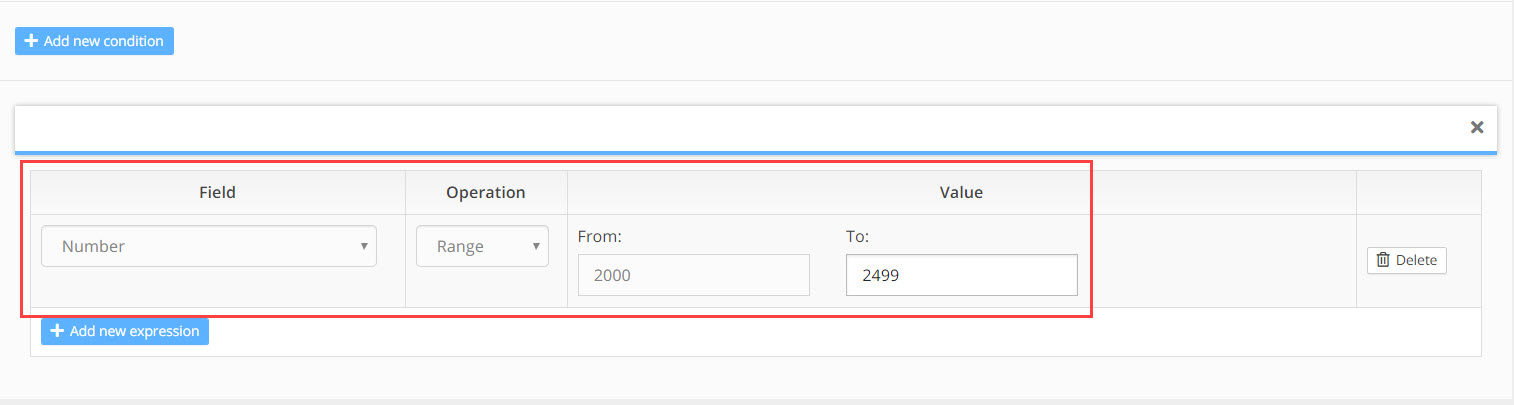Delete the Number range expression
This screenshot has width=1514, height=405.
1406,260
